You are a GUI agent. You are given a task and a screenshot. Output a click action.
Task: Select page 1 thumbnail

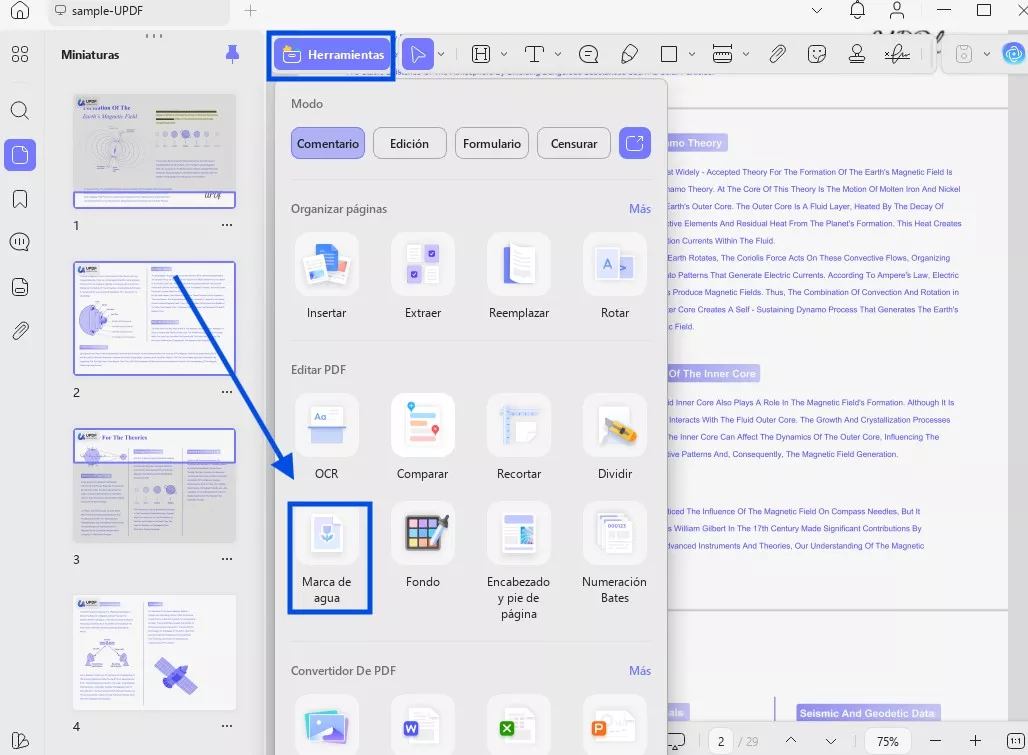click(x=154, y=151)
